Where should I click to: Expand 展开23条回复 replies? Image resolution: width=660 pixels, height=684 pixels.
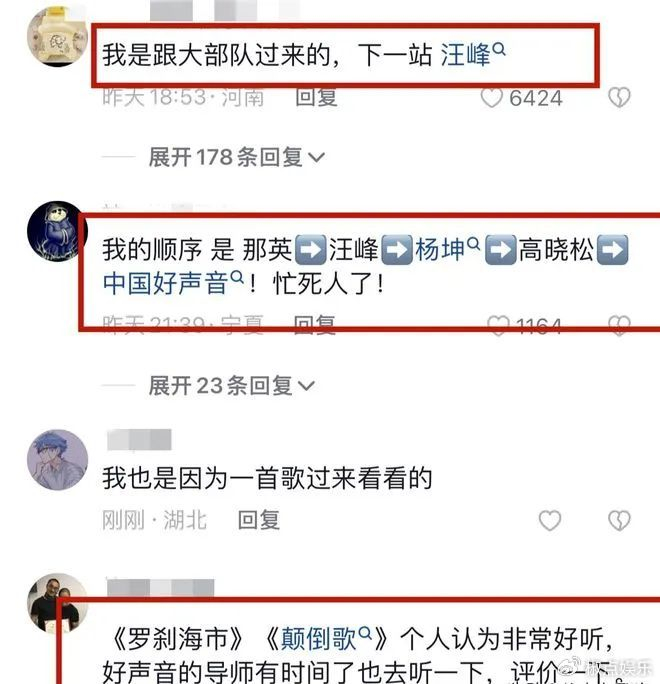click(231, 386)
